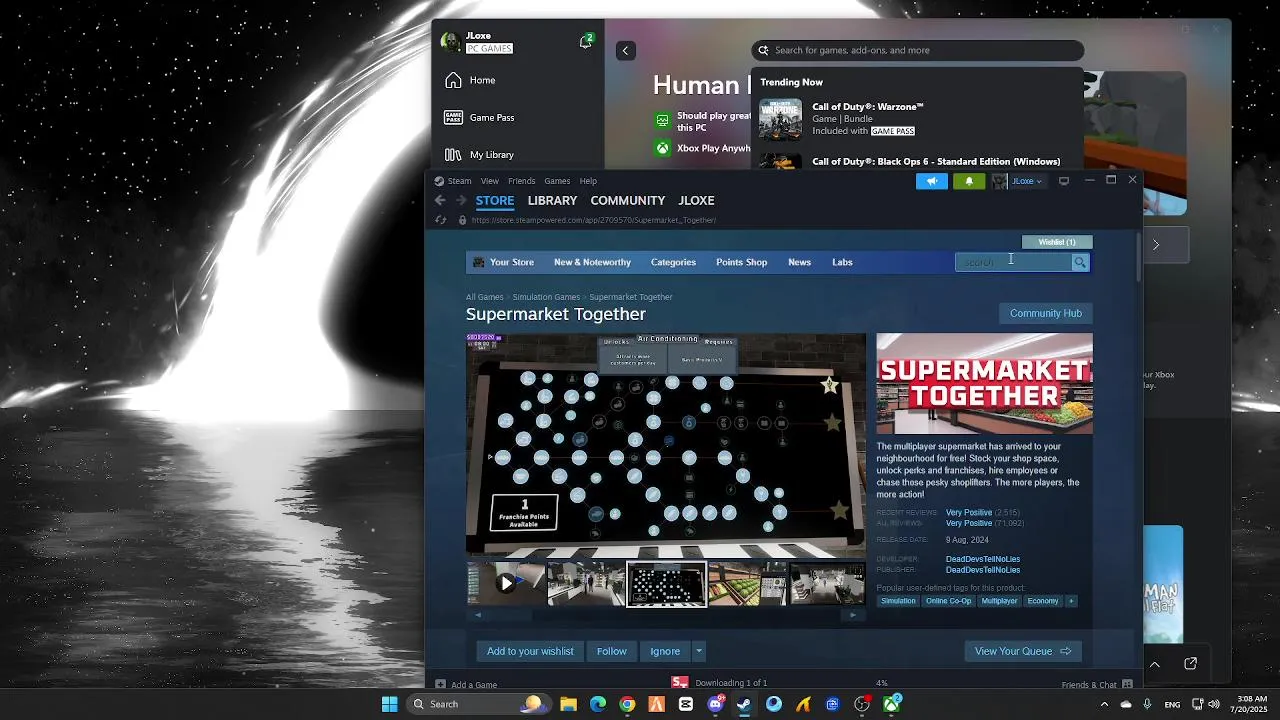Click Add to your wishlist
Image resolution: width=1280 pixels, height=720 pixels.
[x=530, y=651]
